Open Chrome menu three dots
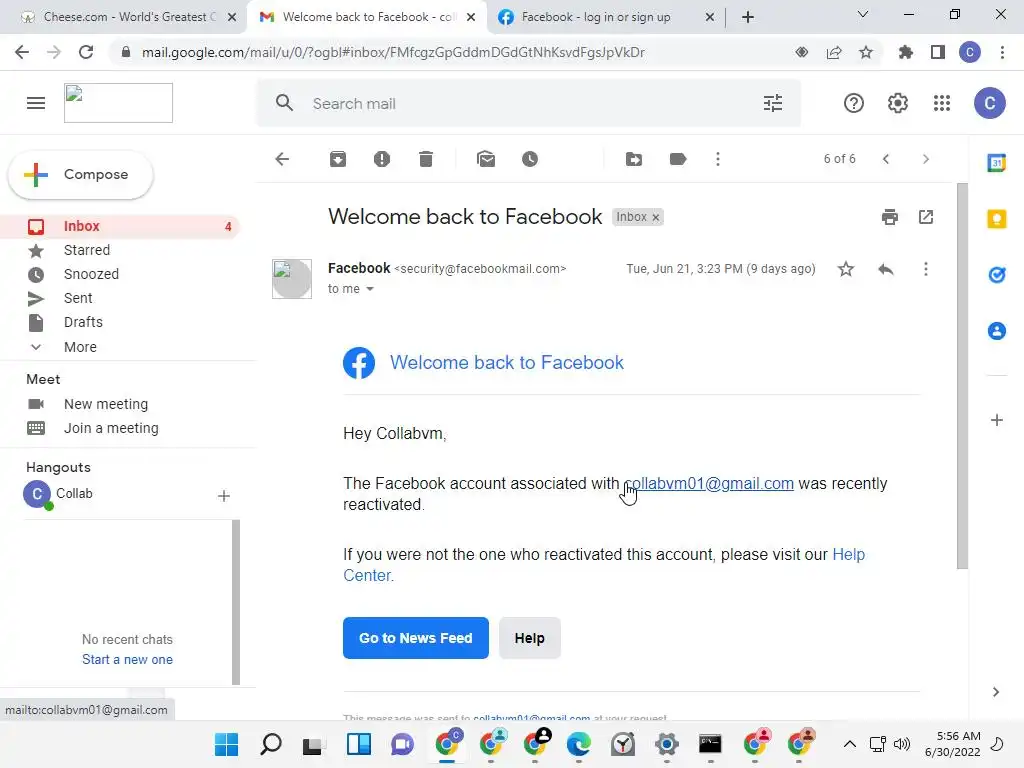1024x768 pixels. [x=1002, y=52]
